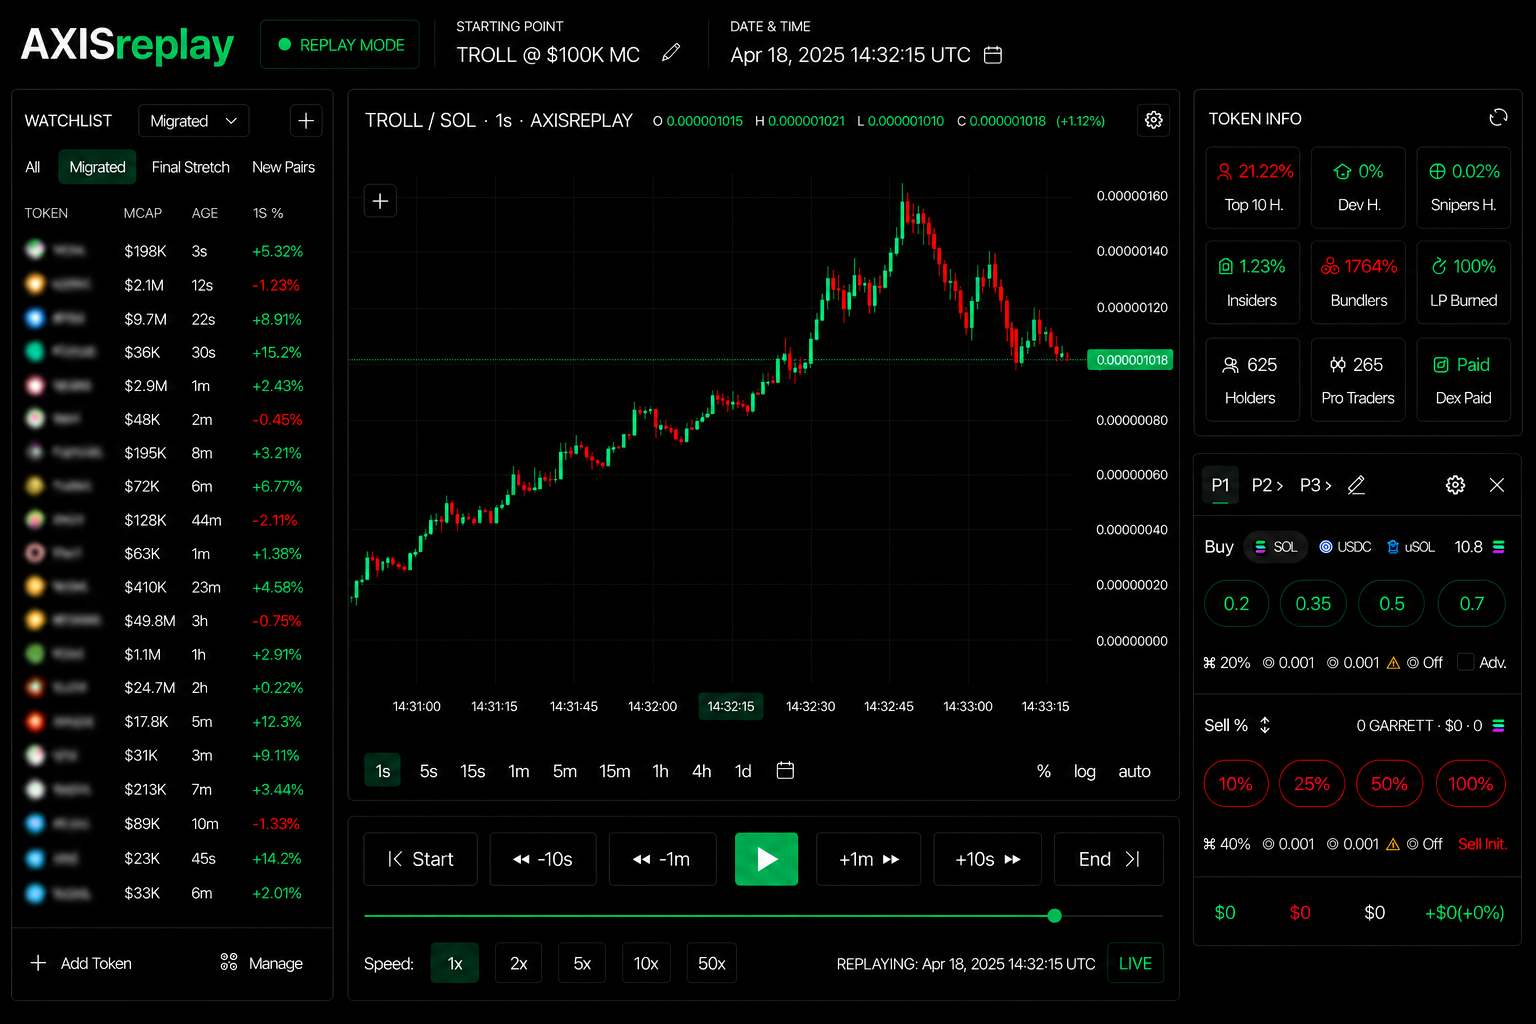
Task: Toggle percent scale on chart
Action: 1044,771
